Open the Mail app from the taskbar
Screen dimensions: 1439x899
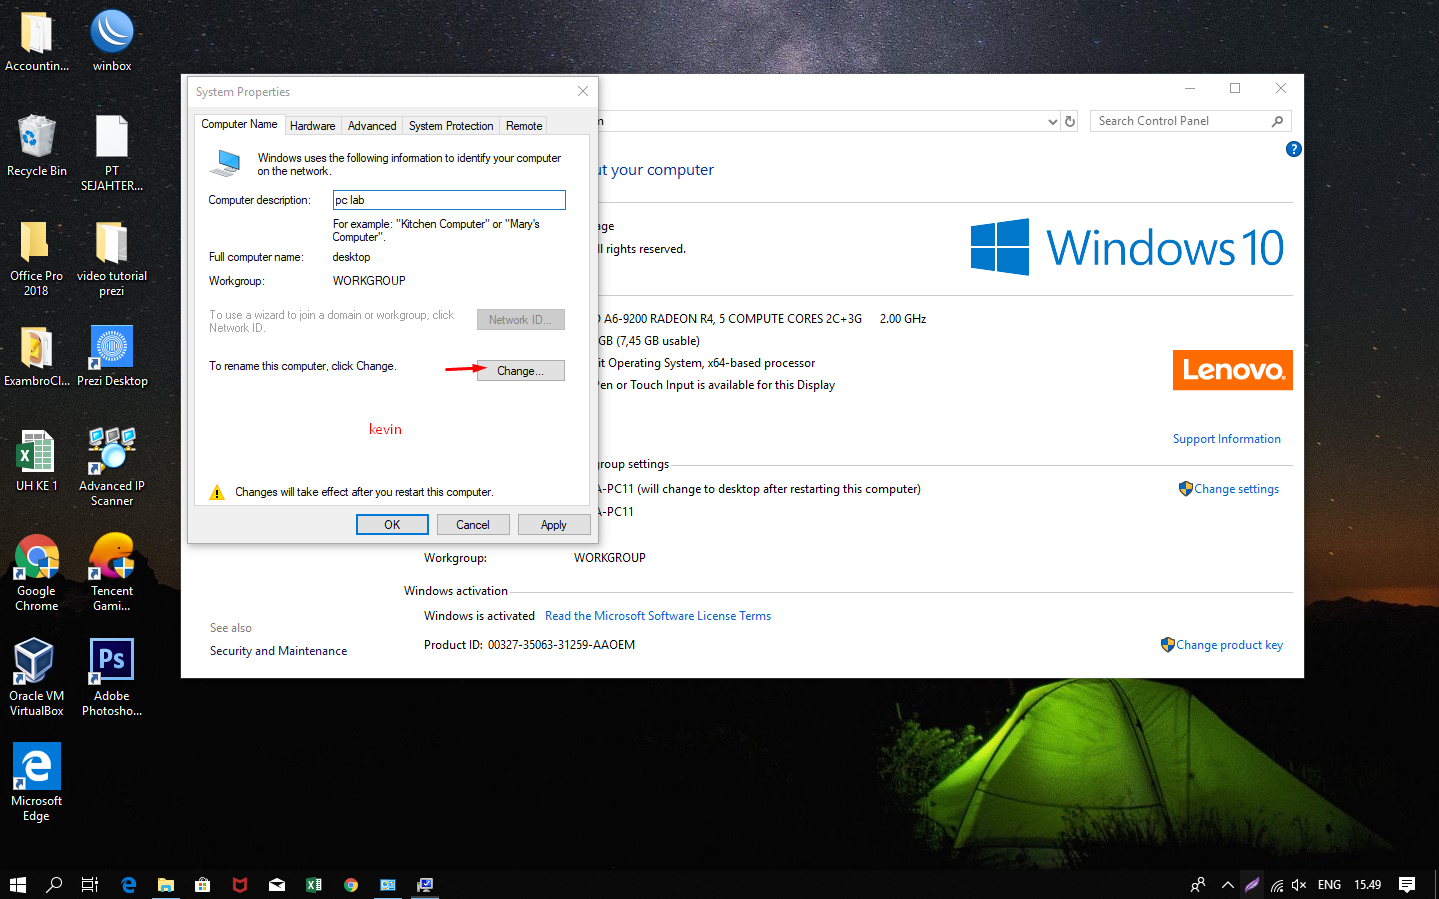click(x=277, y=885)
